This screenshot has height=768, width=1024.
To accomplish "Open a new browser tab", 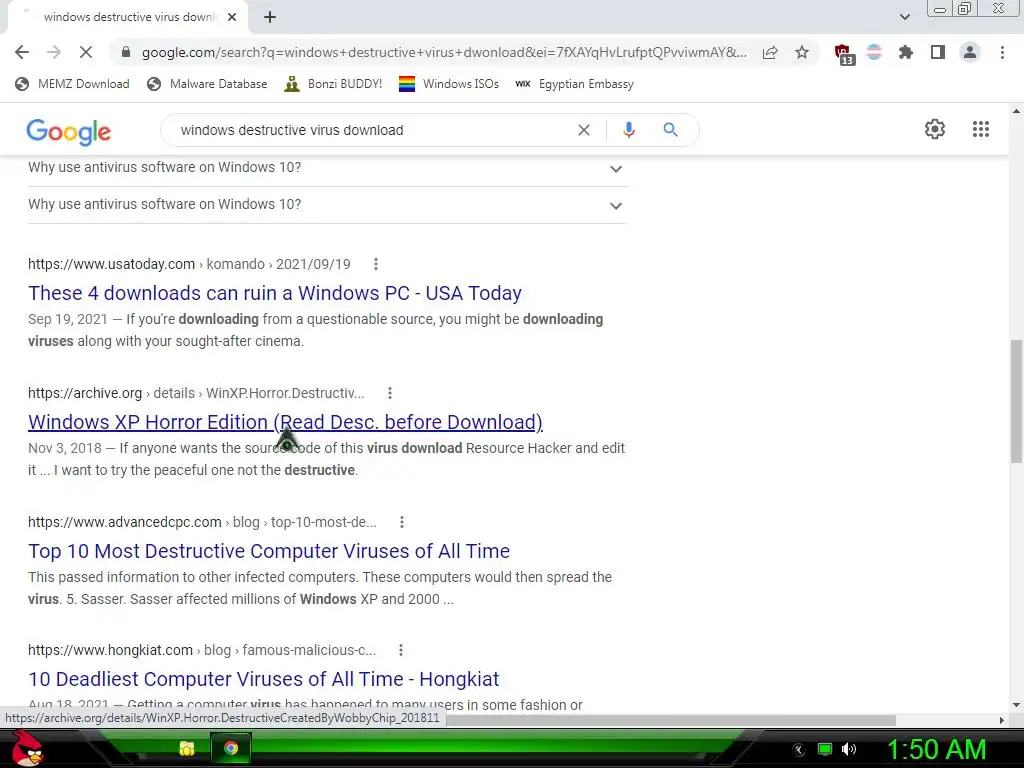I will (270, 17).
